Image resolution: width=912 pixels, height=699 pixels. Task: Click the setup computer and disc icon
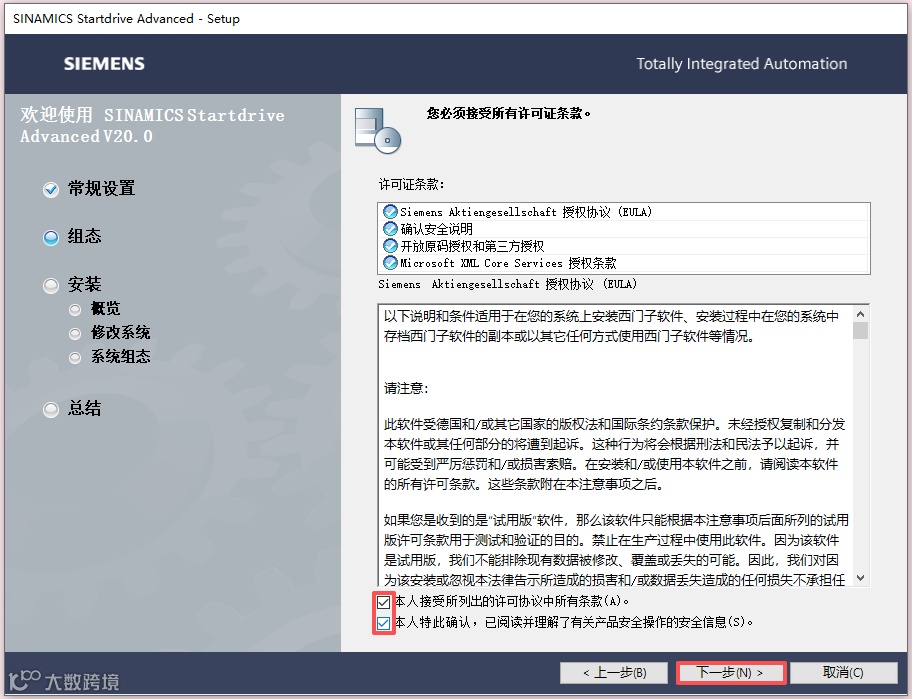[377, 130]
